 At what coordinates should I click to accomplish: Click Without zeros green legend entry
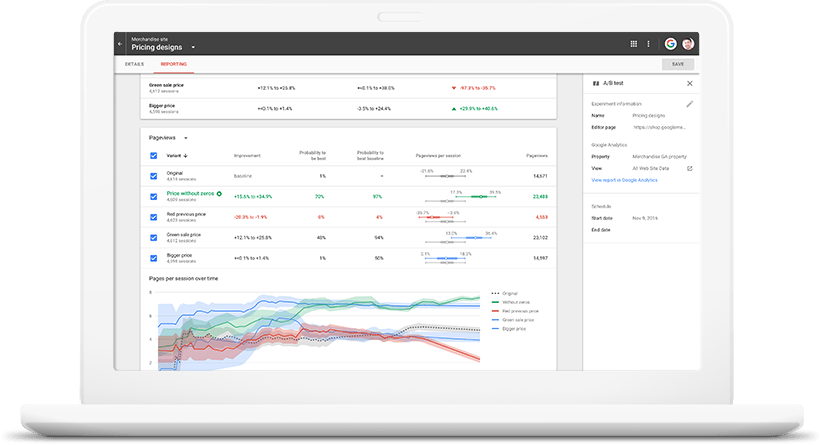[518, 300]
